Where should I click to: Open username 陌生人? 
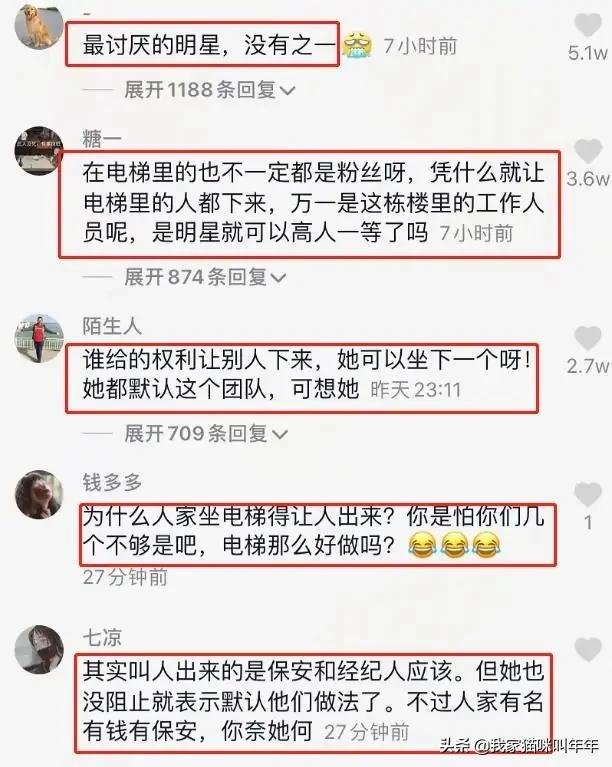coord(112,326)
